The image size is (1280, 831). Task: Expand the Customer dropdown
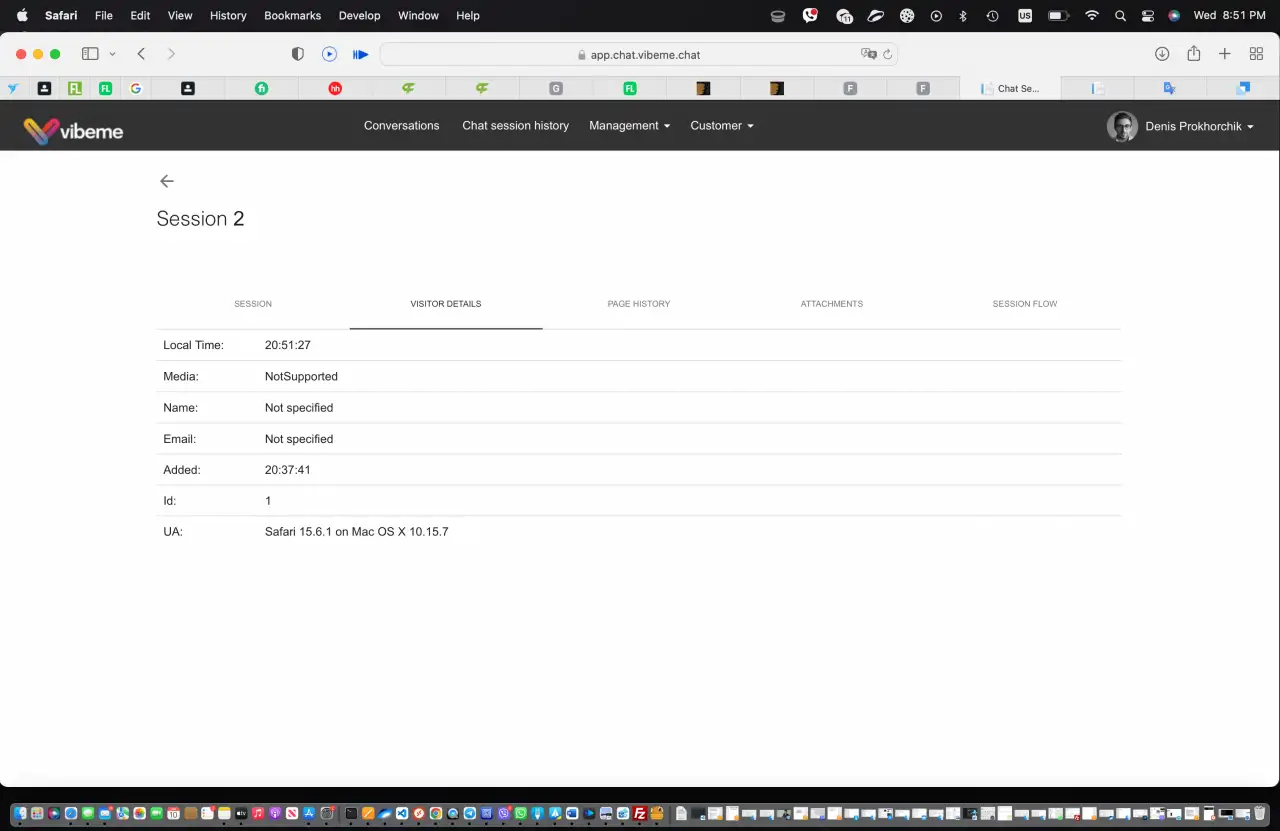tap(722, 126)
